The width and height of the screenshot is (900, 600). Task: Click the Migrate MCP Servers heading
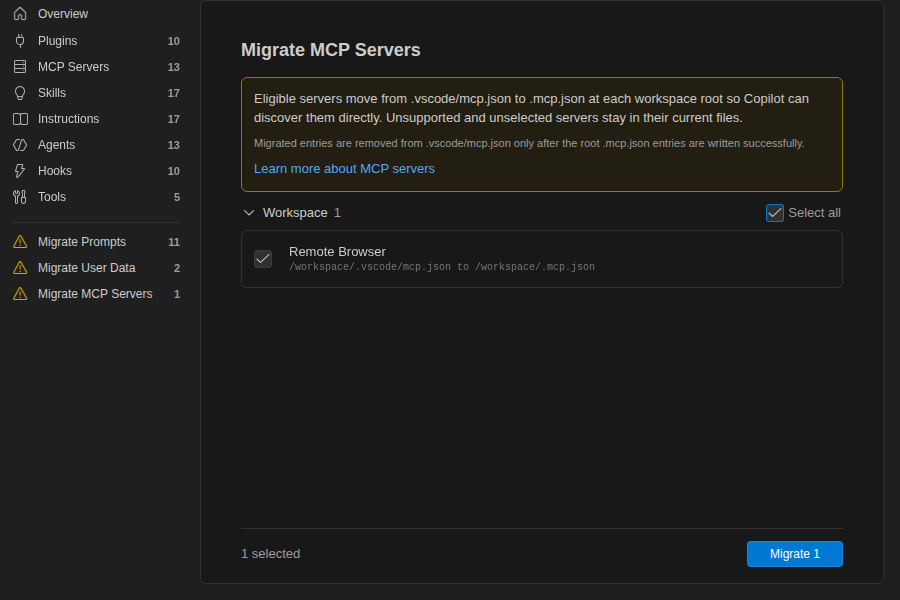click(331, 50)
